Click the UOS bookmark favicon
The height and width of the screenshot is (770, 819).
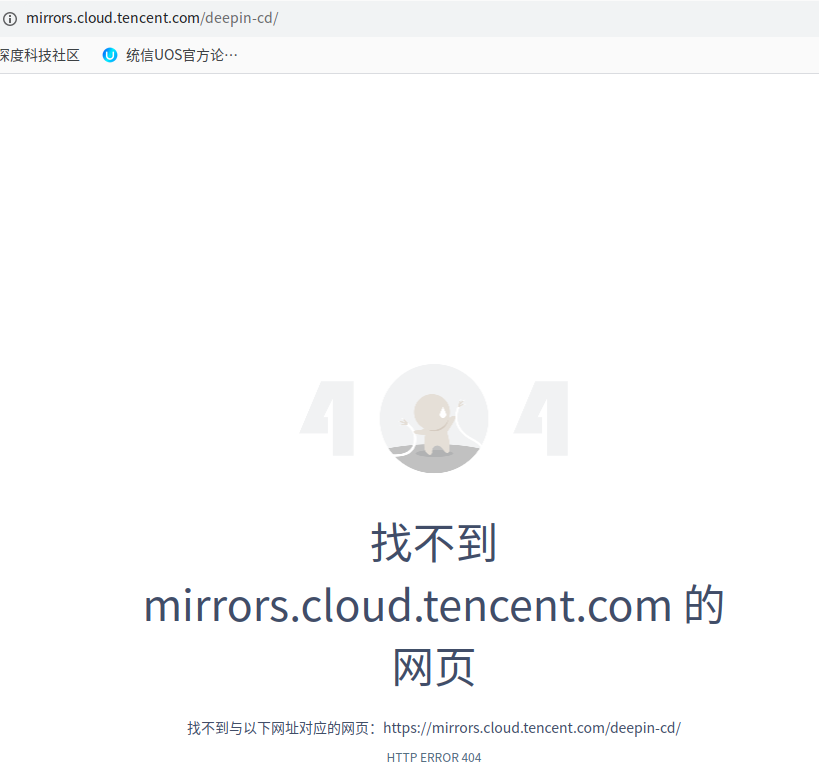(110, 55)
